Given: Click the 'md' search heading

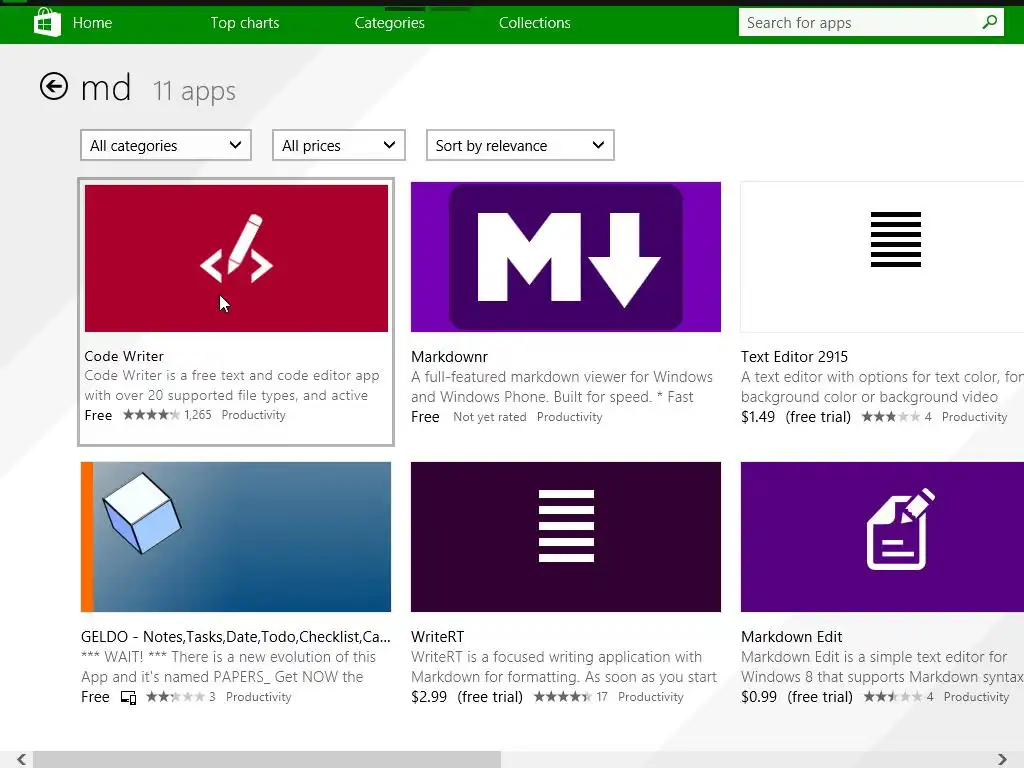Looking at the screenshot, I should click(x=106, y=88).
